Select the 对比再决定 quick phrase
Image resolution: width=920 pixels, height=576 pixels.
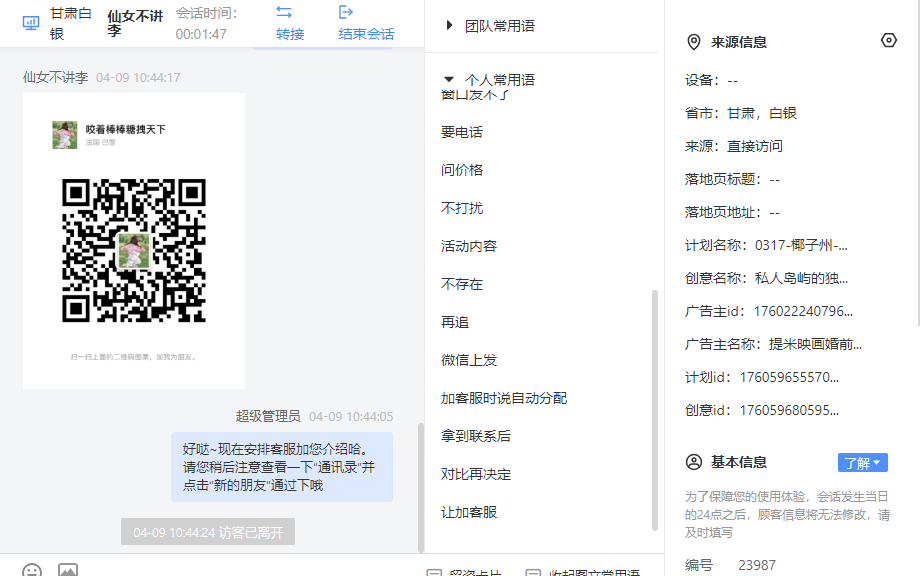tap(476, 475)
